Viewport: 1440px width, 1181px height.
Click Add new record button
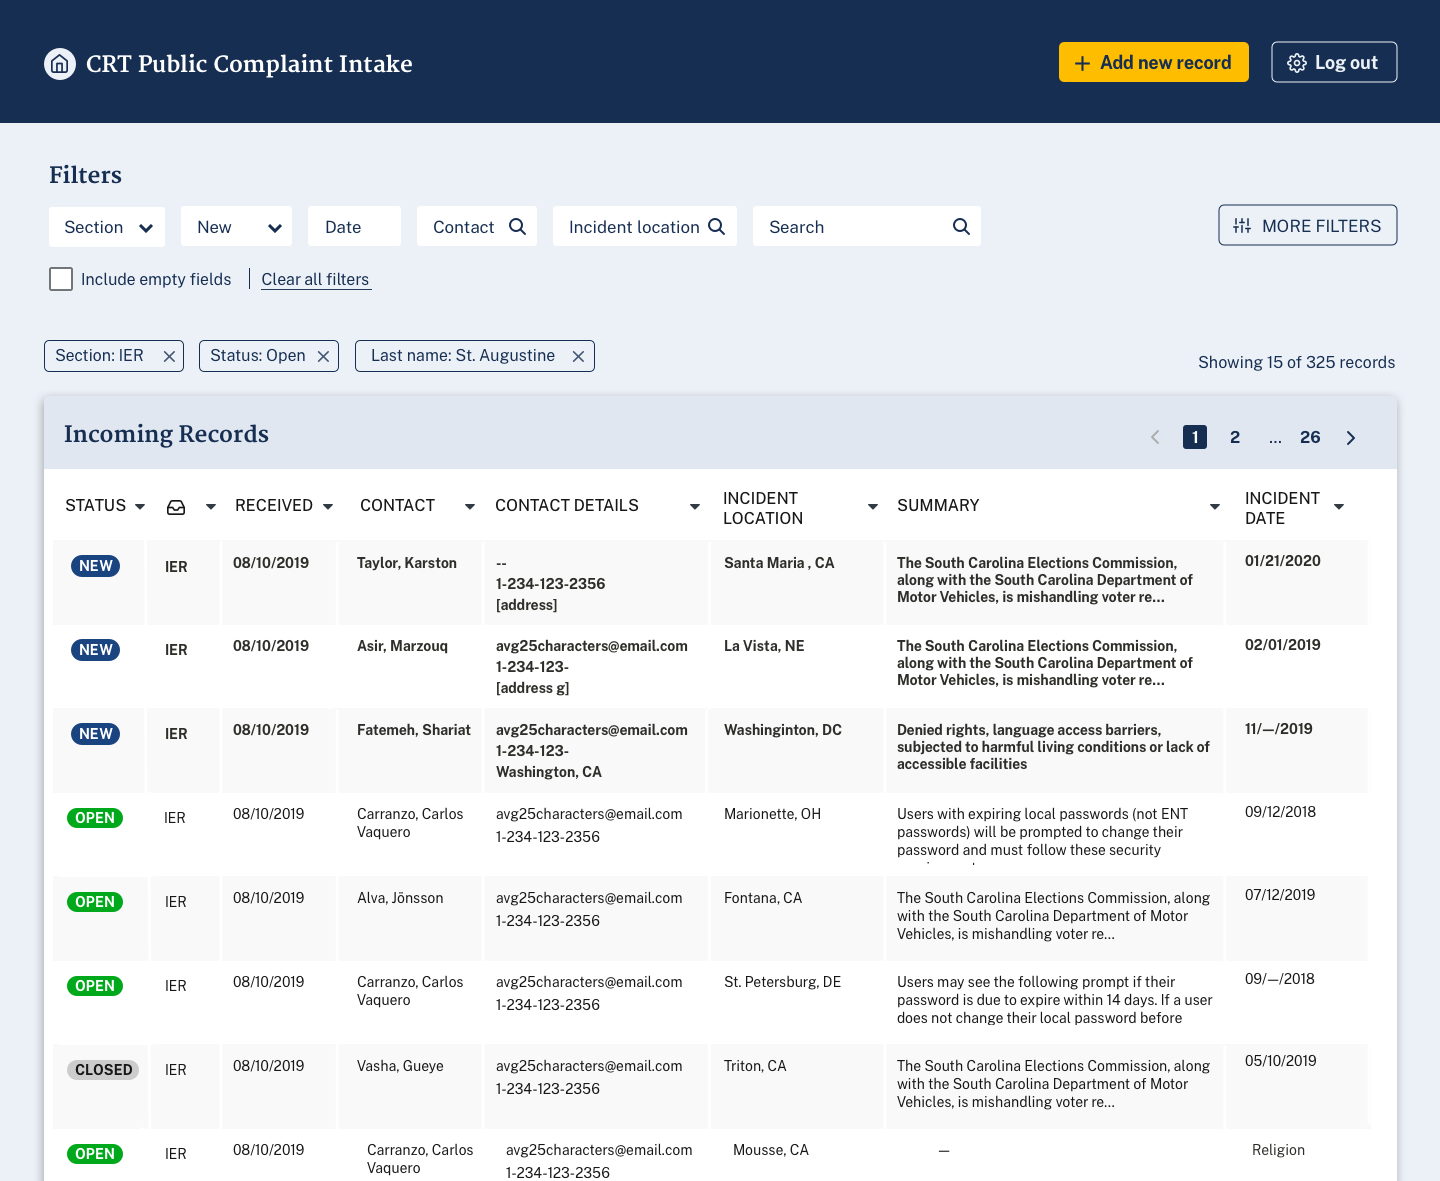pyautogui.click(x=1154, y=62)
